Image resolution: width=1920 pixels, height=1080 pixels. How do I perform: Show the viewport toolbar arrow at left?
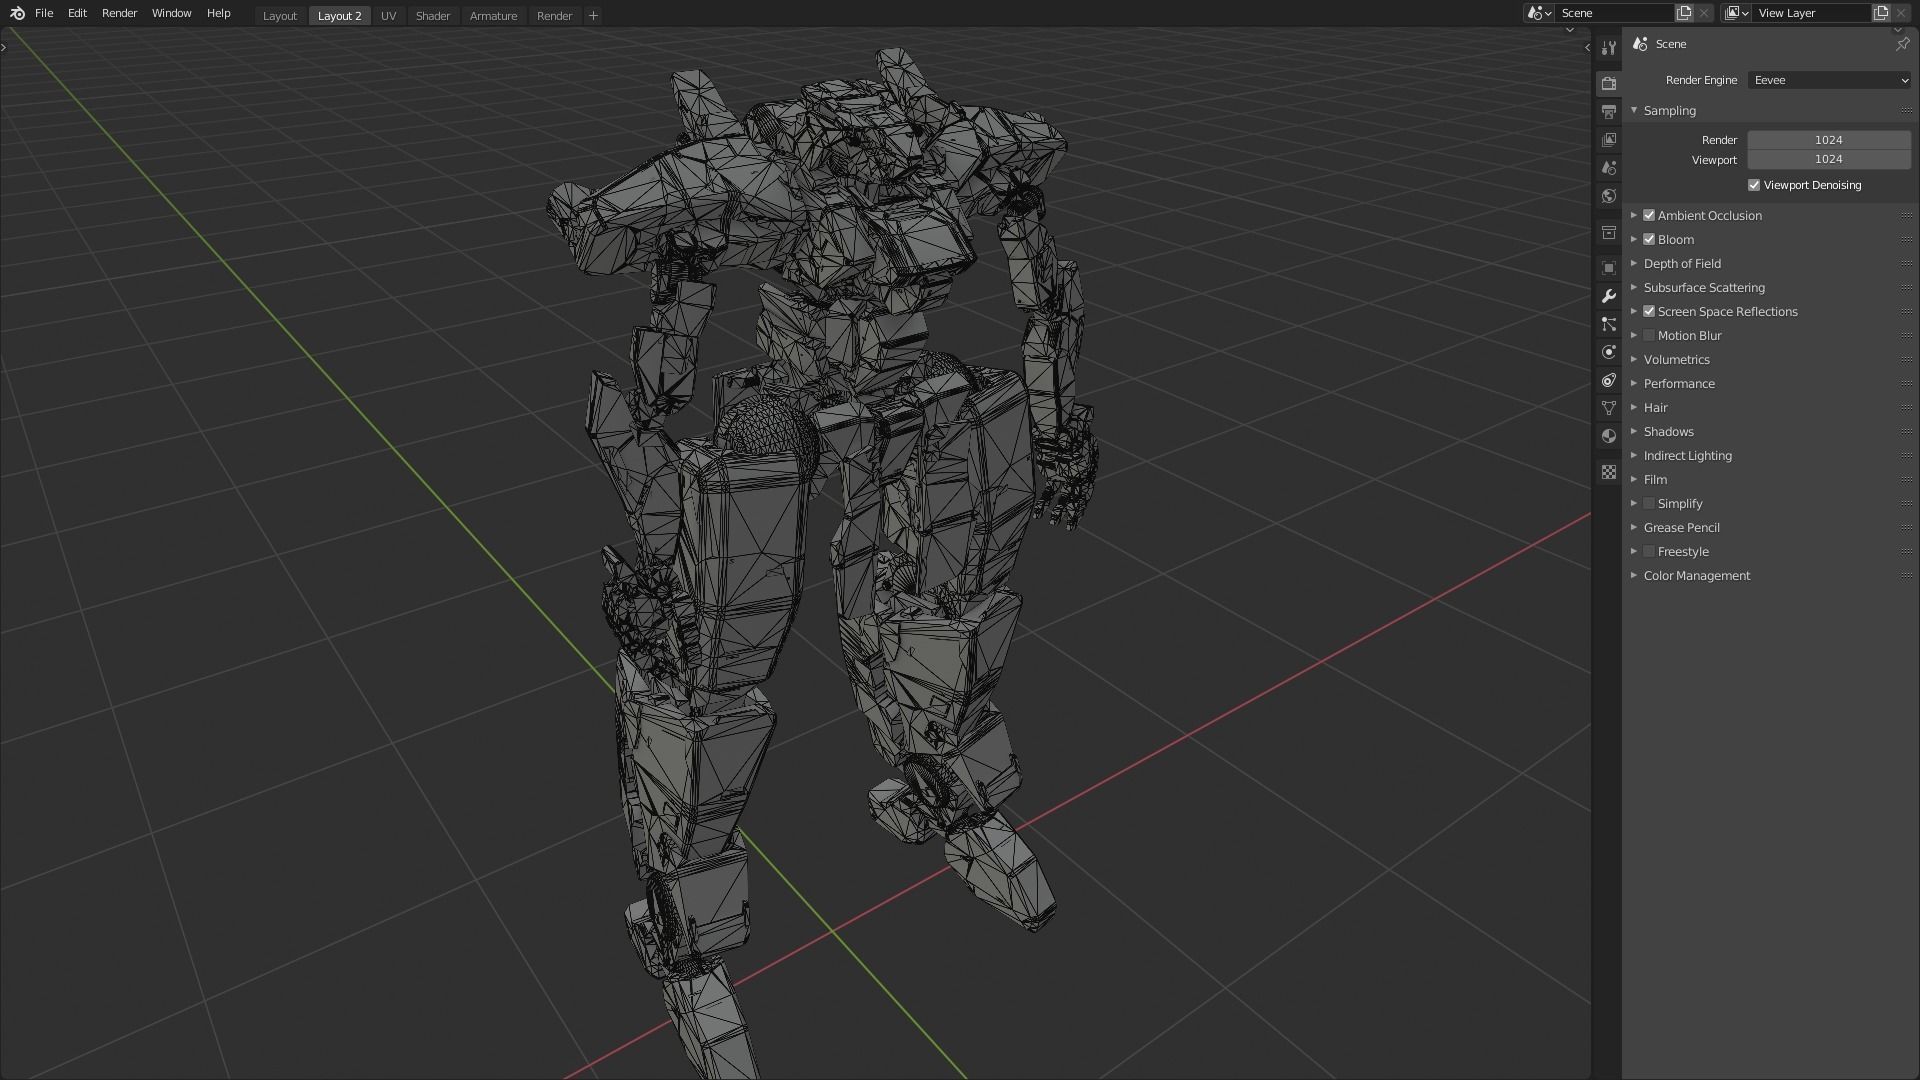tap(4, 47)
